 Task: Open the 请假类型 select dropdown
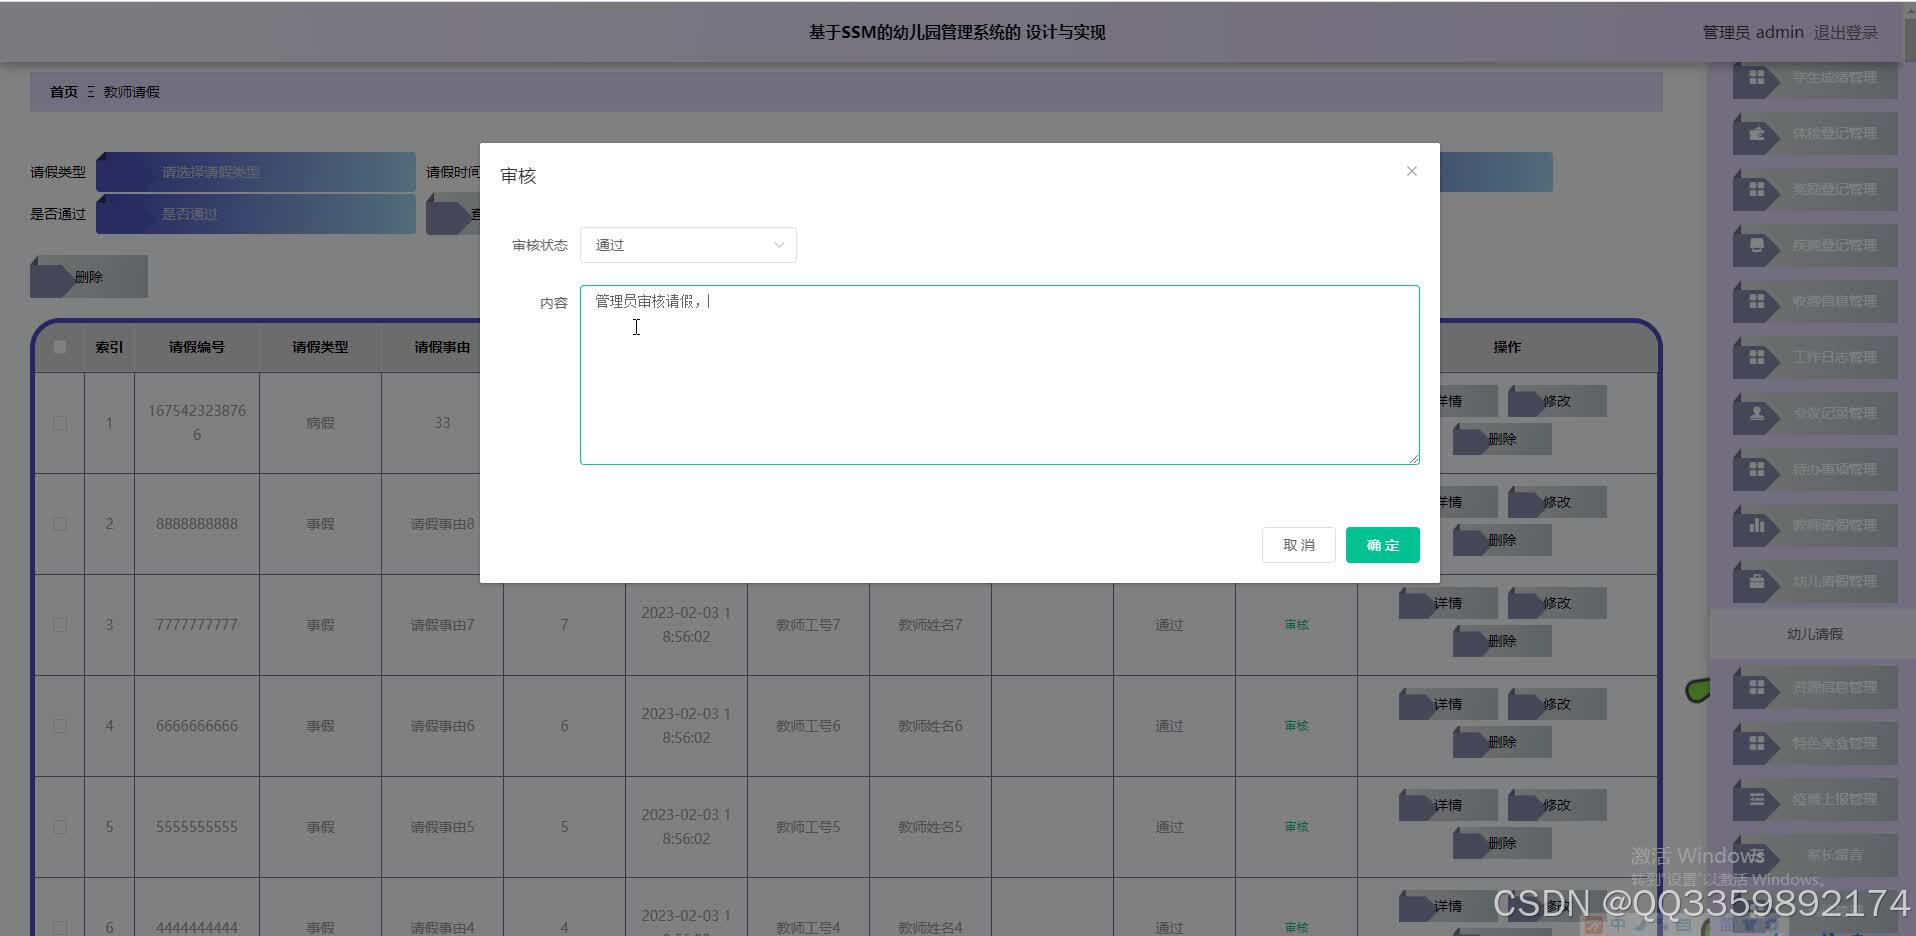coord(256,172)
